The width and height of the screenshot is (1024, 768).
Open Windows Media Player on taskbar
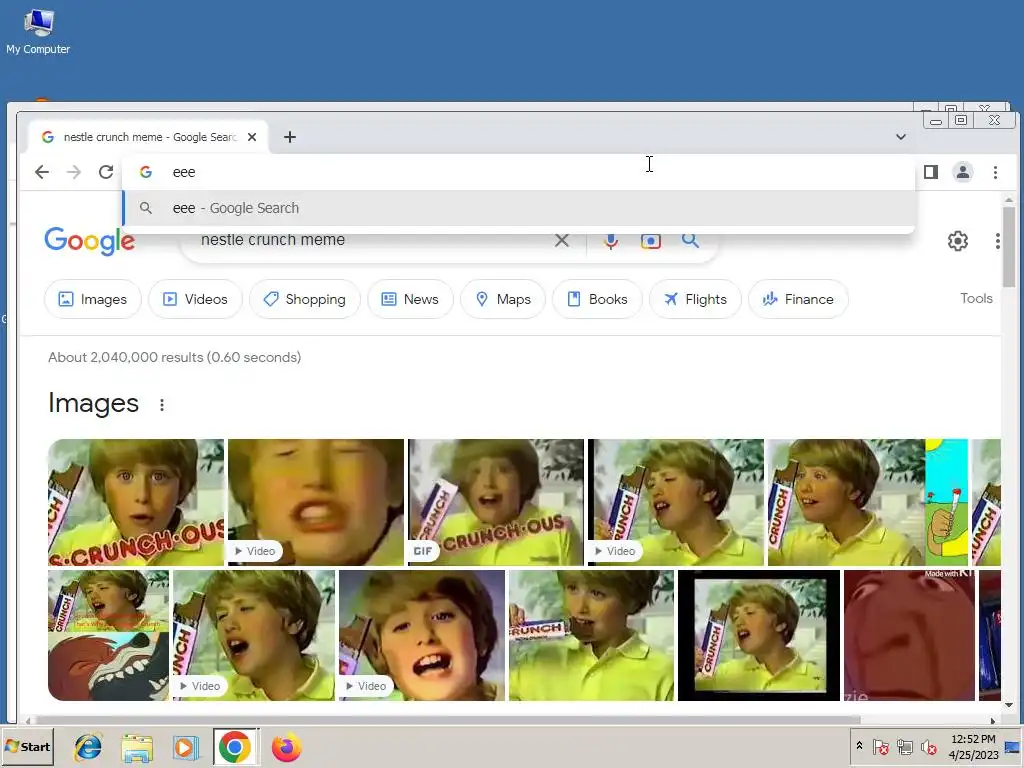186,748
